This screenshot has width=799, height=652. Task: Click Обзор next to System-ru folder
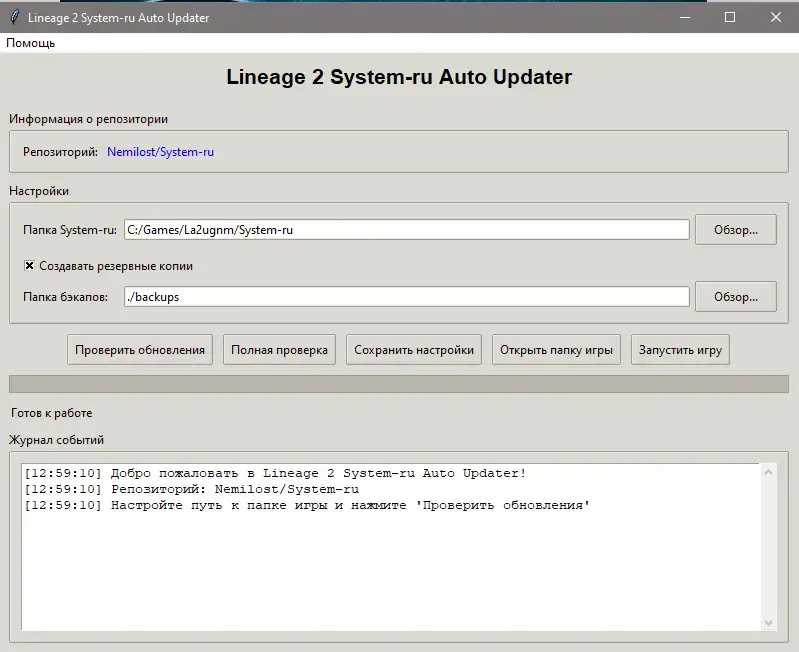pyautogui.click(x=735, y=230)
